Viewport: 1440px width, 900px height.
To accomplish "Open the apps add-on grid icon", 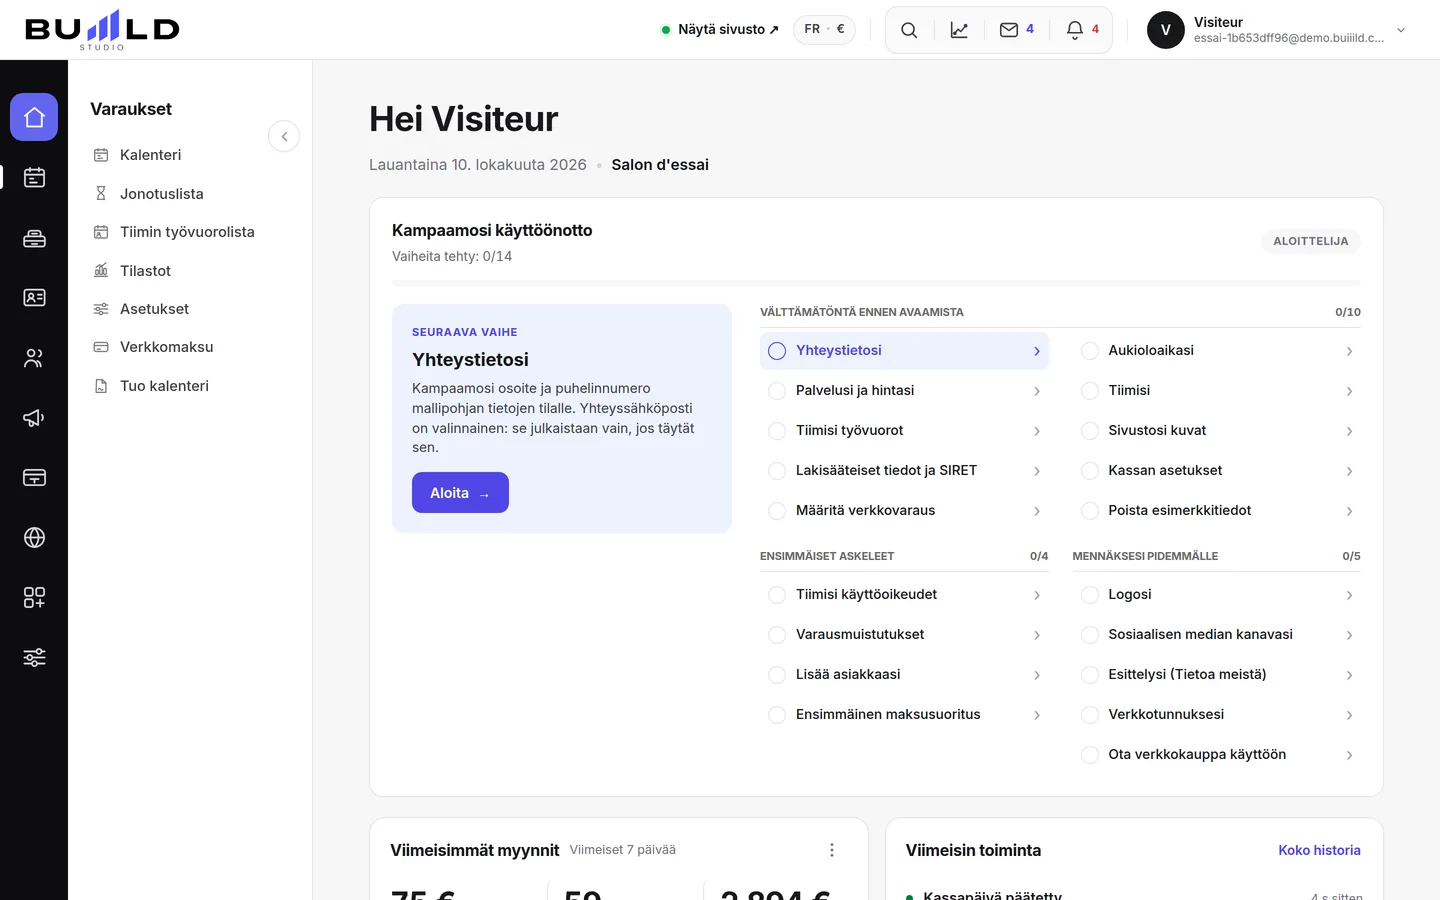I will 34,597.
